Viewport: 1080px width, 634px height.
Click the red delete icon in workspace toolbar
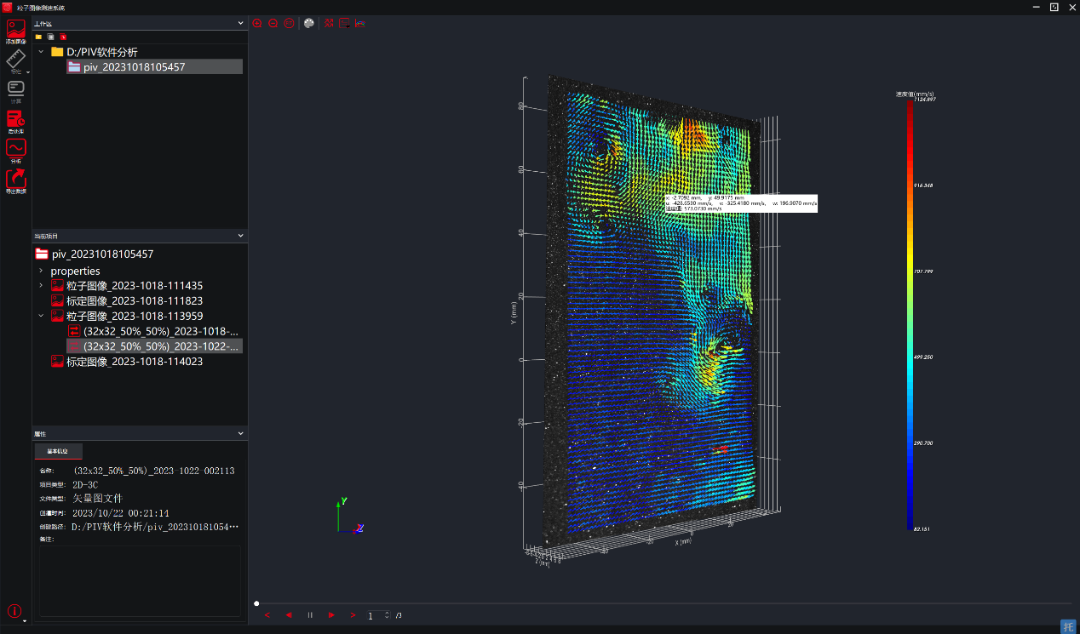(63, 37)
